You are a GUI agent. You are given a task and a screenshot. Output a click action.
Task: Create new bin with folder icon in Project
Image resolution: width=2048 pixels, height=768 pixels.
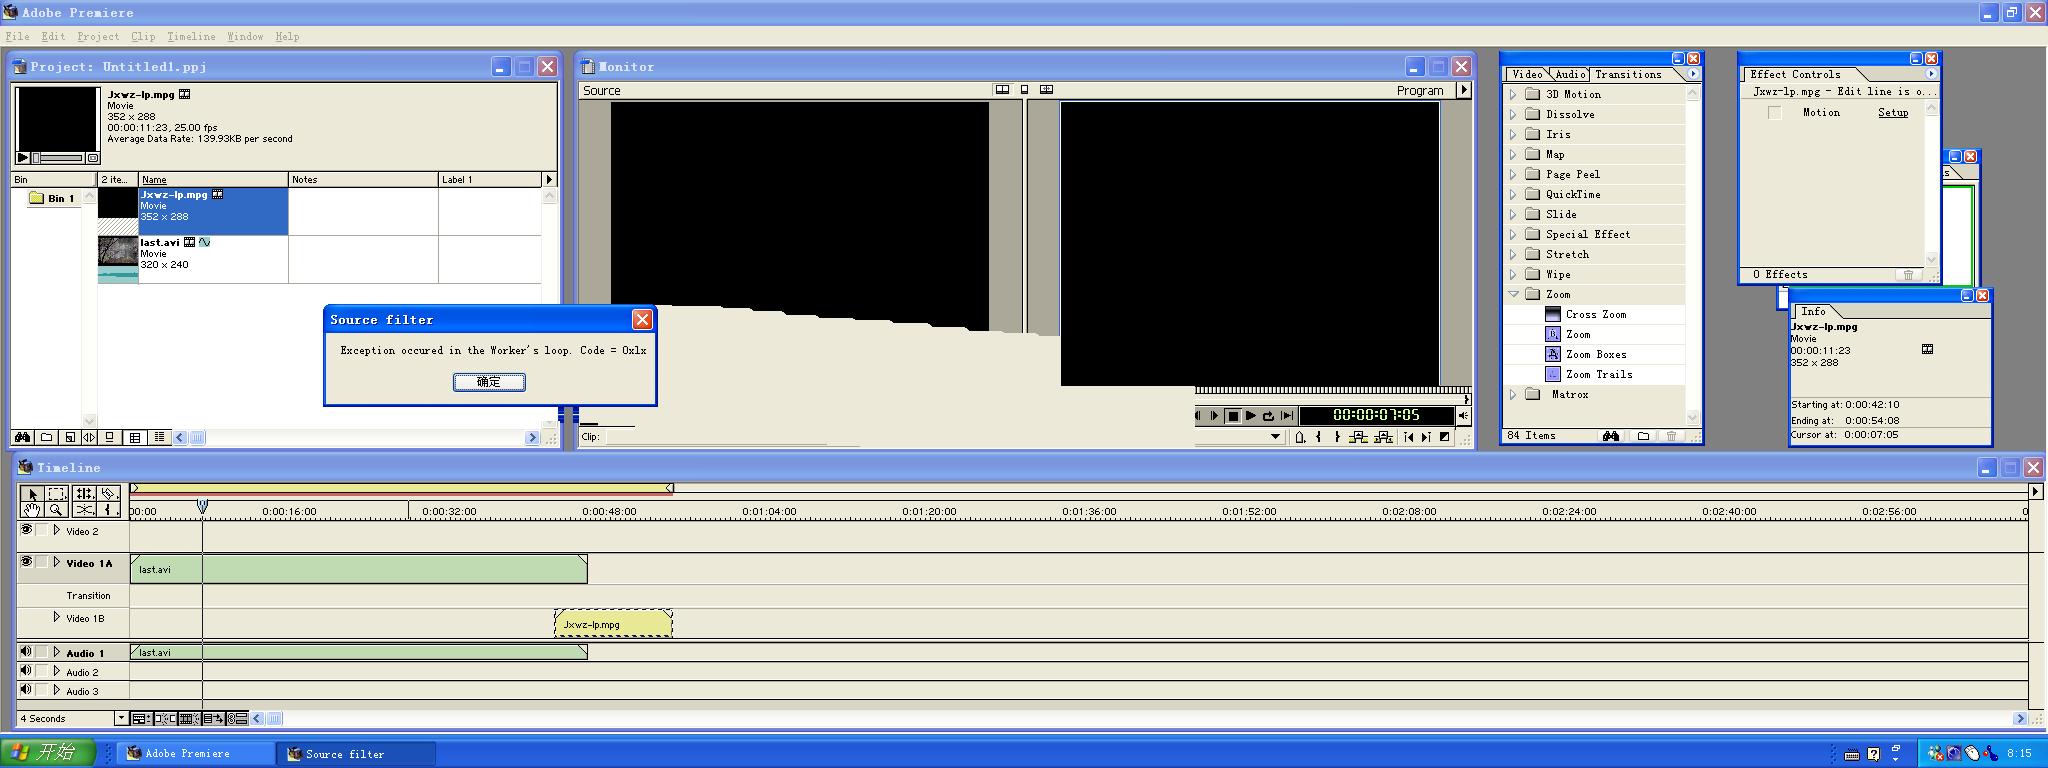click(46, 437)
